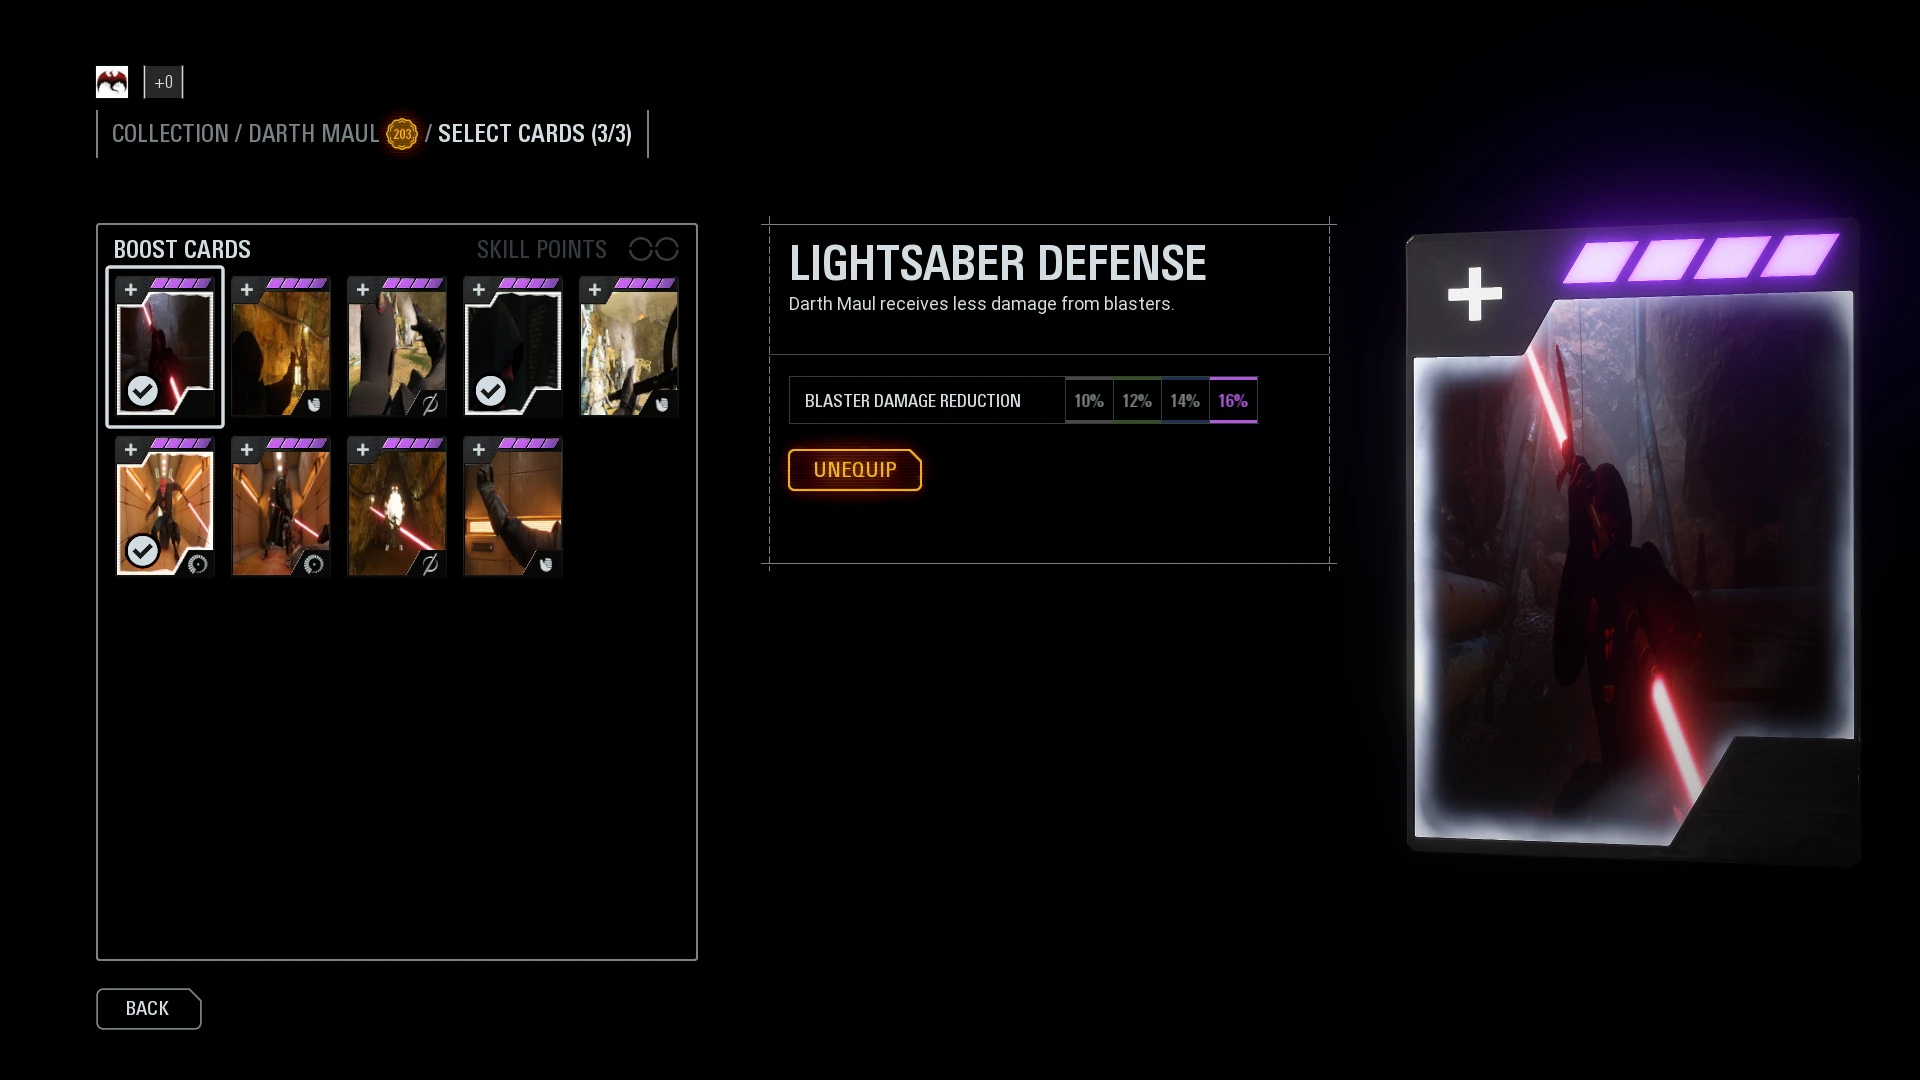Select the 16% blaster damage reduction tier
1920x1080 pixels.
(1233, 401)
